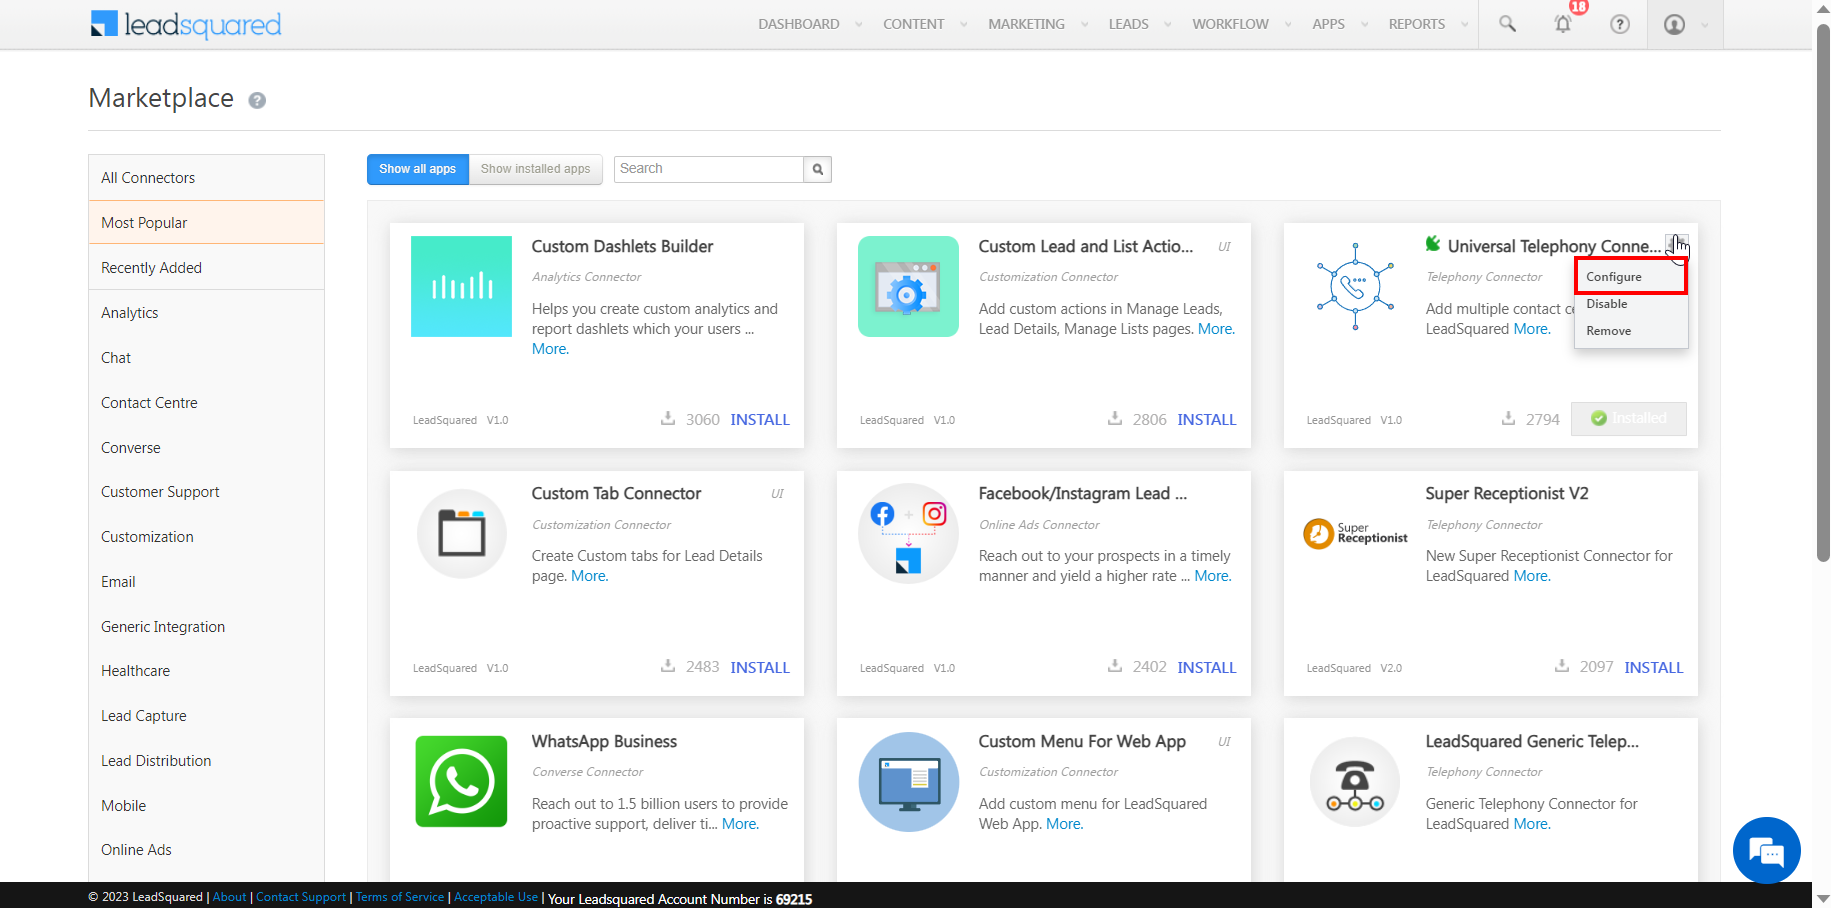The height and width of the screenshot is (908, 1831).
Task: Click the Marketplace help icon
Action: (257, 100)
